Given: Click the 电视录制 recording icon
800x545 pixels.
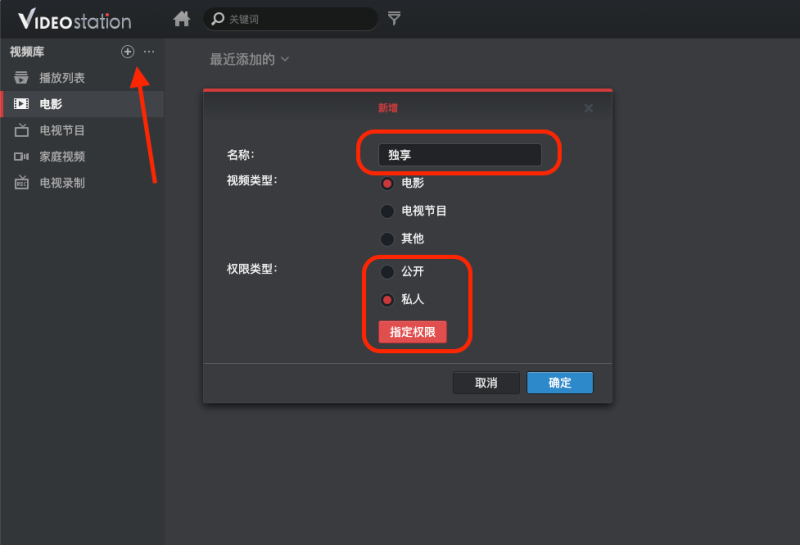Looking at the screenshot, I should click(21, 182).
